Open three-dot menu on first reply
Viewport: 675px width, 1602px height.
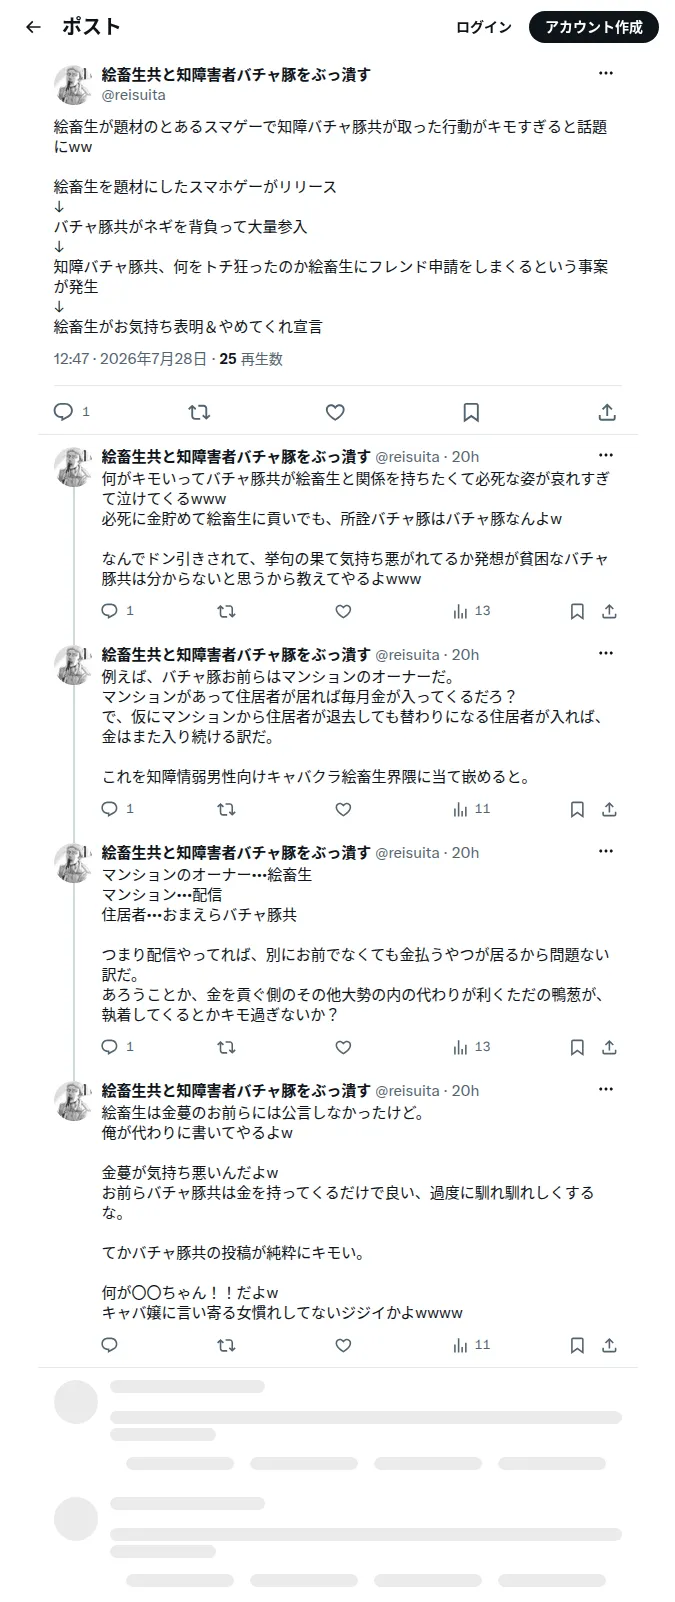(x=606, y=455)
